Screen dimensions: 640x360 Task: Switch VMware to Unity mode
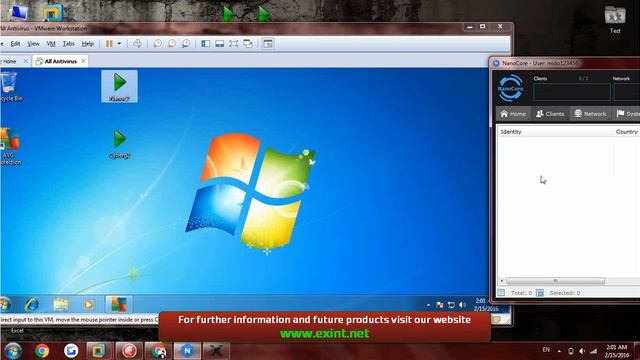(x=248, y=44)
